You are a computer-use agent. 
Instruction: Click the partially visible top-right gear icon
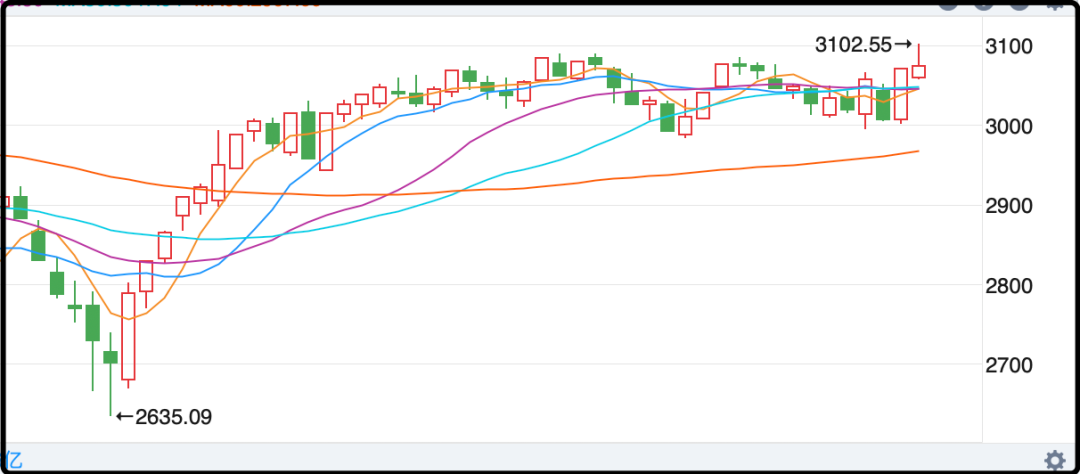coord(1055,5)
